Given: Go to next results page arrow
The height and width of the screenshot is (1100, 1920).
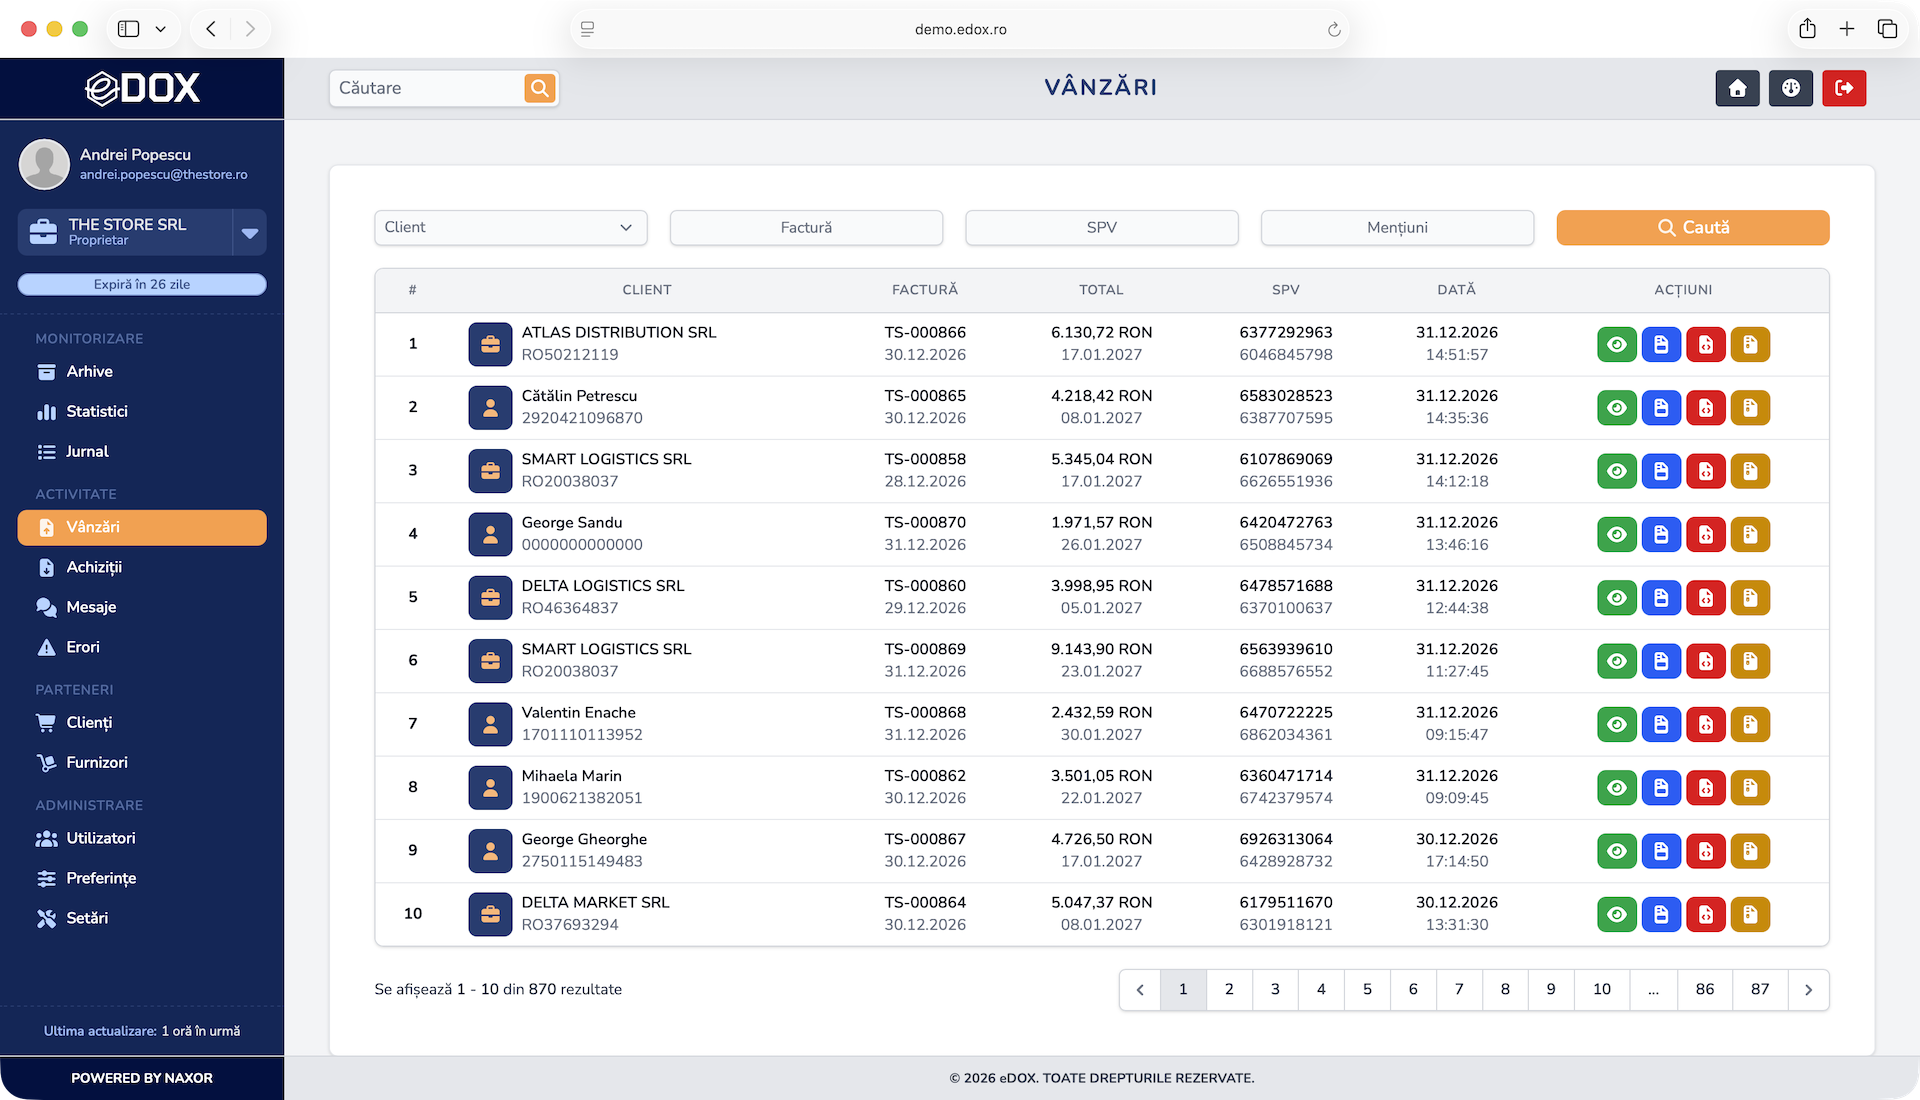Looking at the screenshot, I should [x=1807, y=990].
